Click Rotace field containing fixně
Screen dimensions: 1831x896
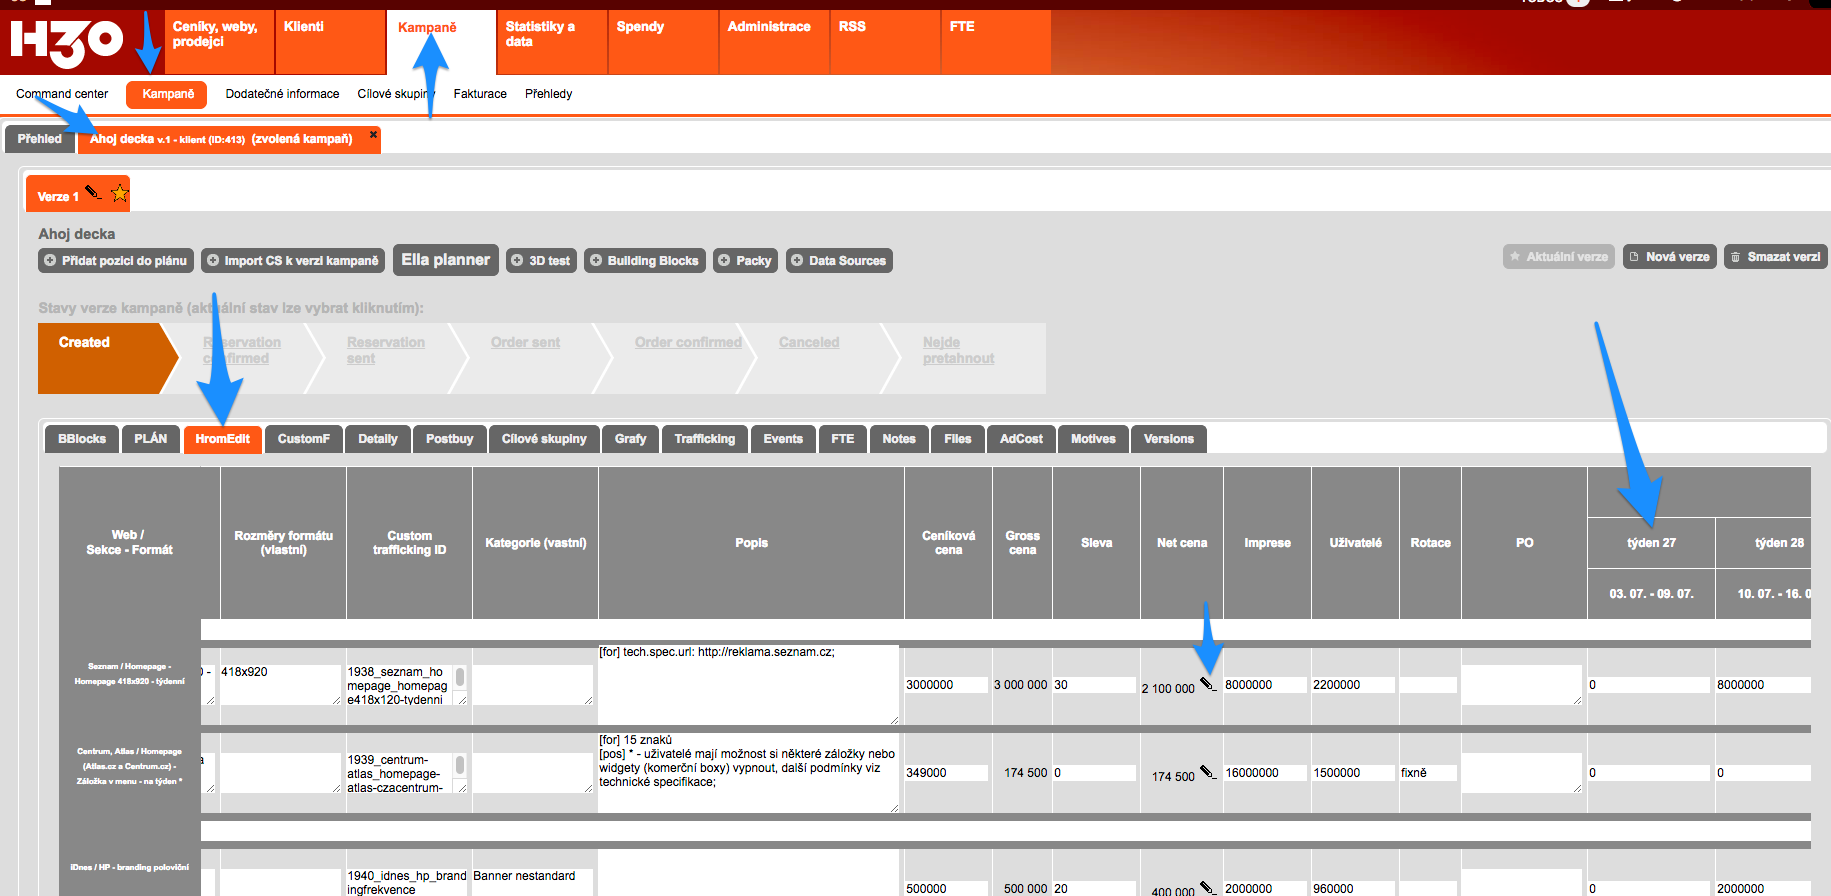point(1427,773)
